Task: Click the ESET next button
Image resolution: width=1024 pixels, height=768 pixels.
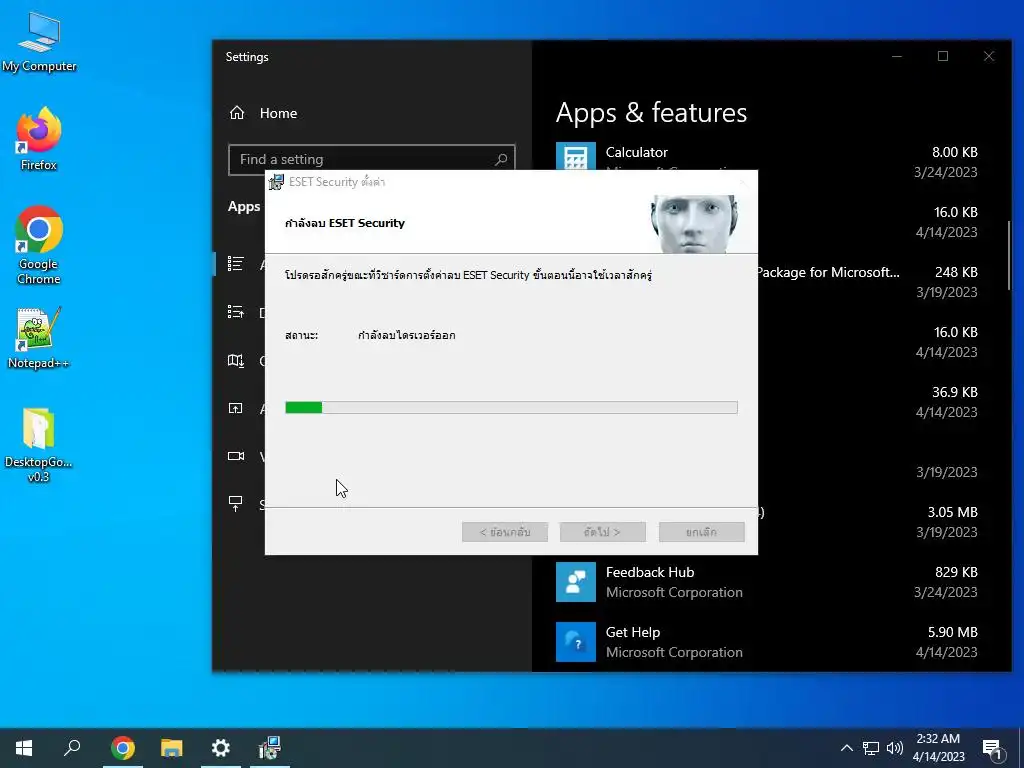Action: 603,532
